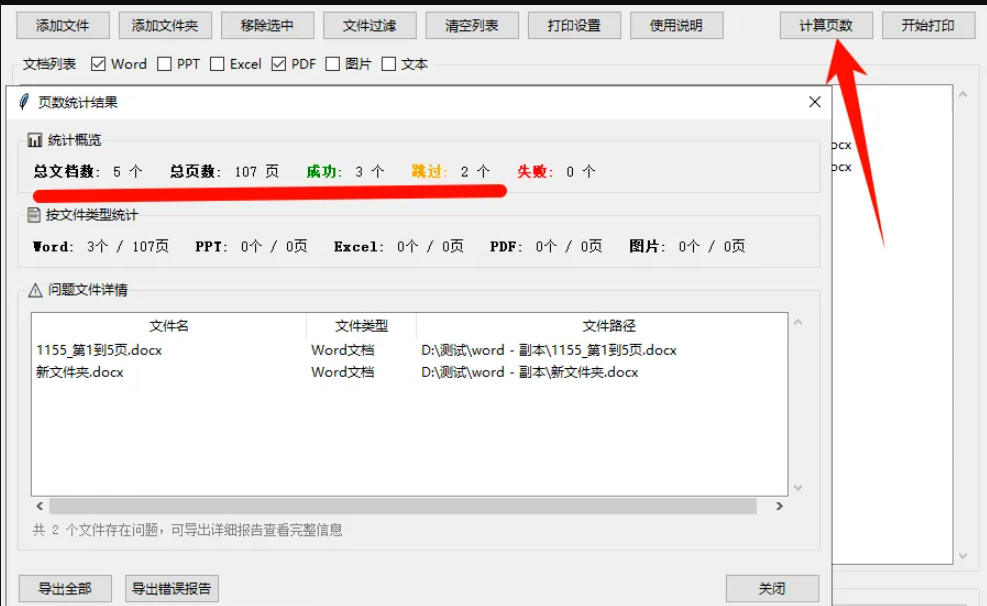
Task: Click the 添加文件 button
Action: click(63, 26)
